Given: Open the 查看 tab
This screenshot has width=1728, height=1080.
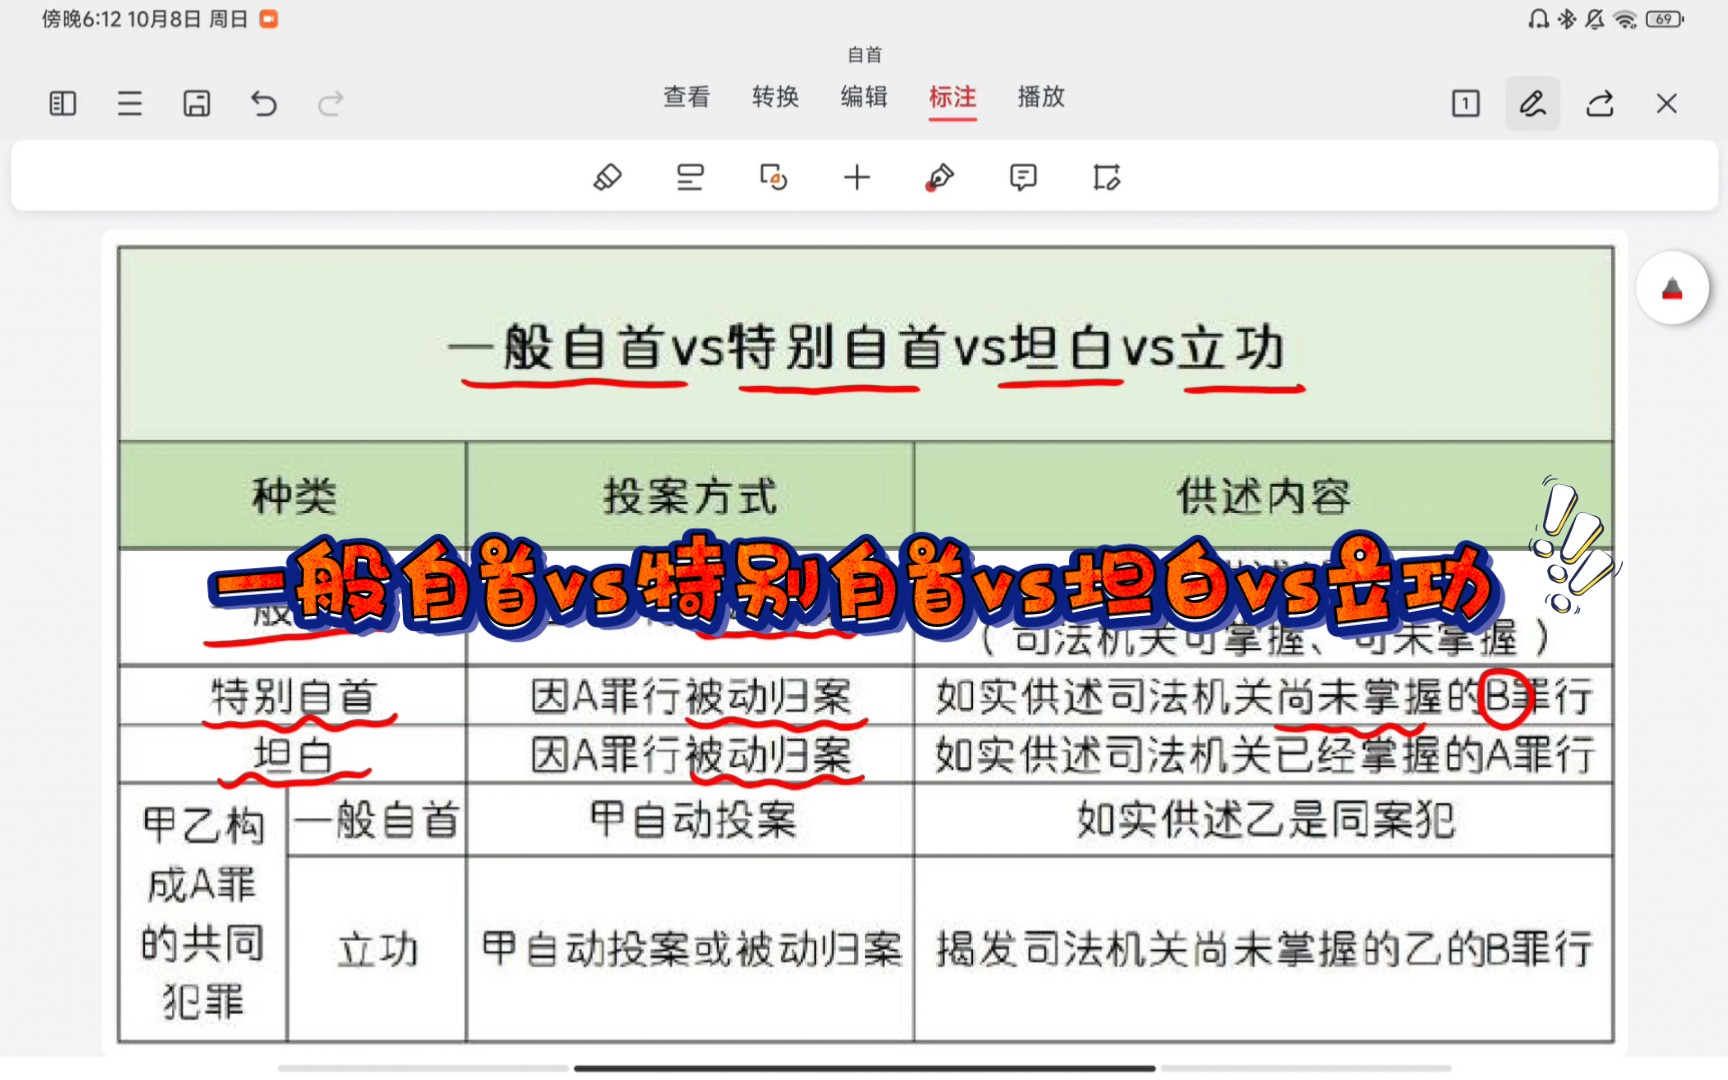Looking at the screenshot, I should point(687,97).
